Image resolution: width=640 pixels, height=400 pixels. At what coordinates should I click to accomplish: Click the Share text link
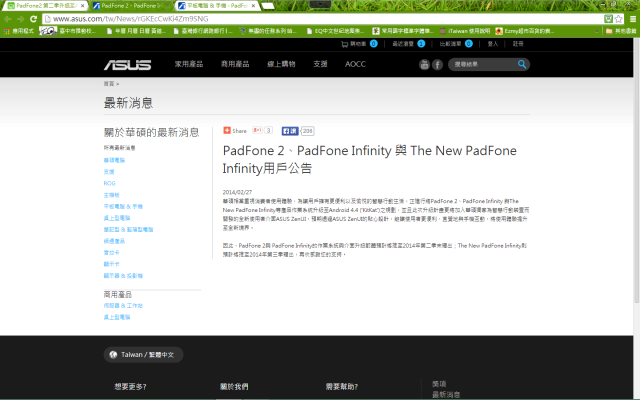239,131
